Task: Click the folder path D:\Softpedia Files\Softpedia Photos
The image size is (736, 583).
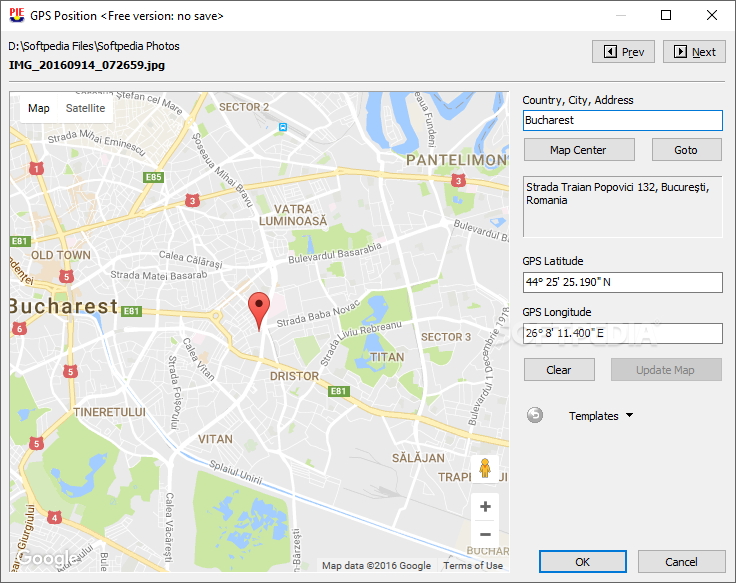Action: [94, 46]
